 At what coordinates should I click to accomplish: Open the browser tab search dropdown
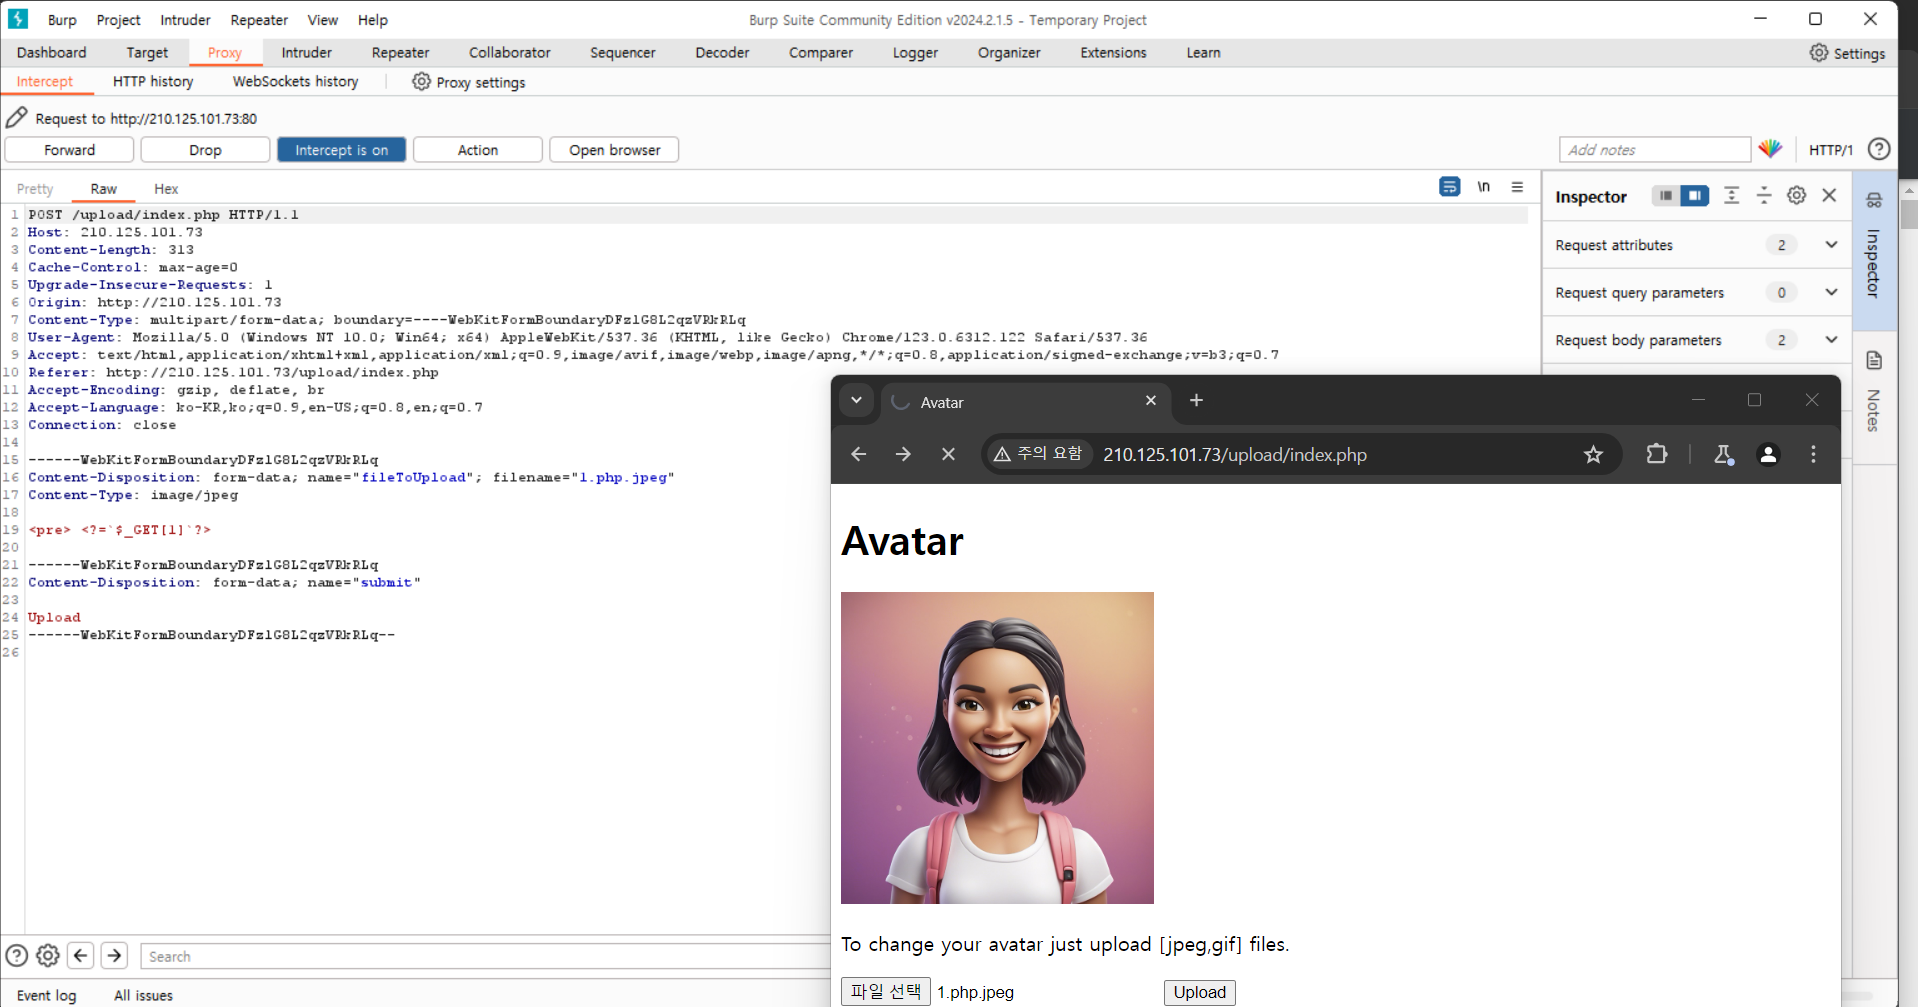[856, 401]
